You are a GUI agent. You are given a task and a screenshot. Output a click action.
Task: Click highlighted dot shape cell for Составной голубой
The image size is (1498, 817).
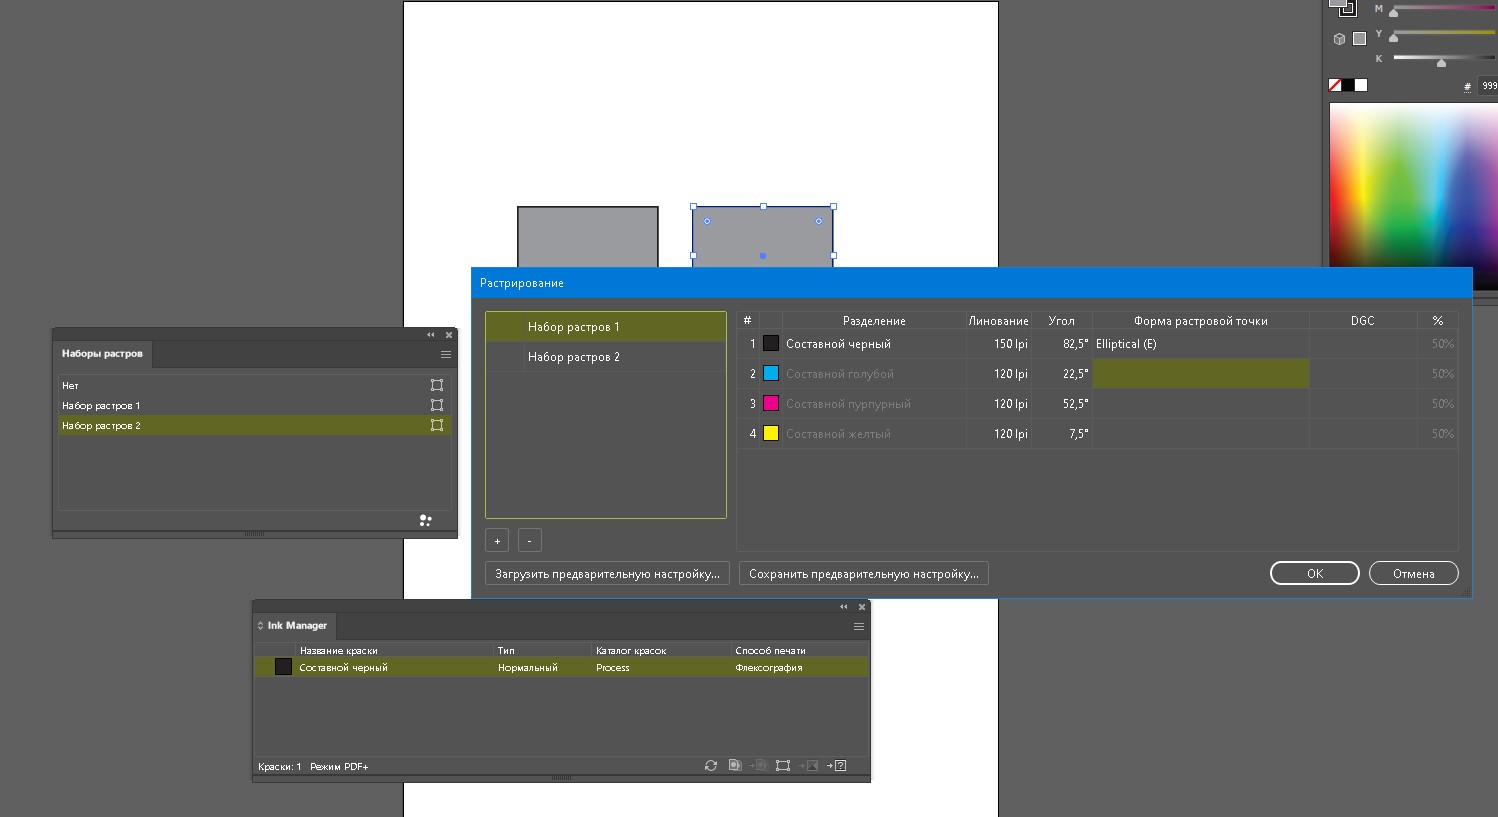tap(1201, 374)
